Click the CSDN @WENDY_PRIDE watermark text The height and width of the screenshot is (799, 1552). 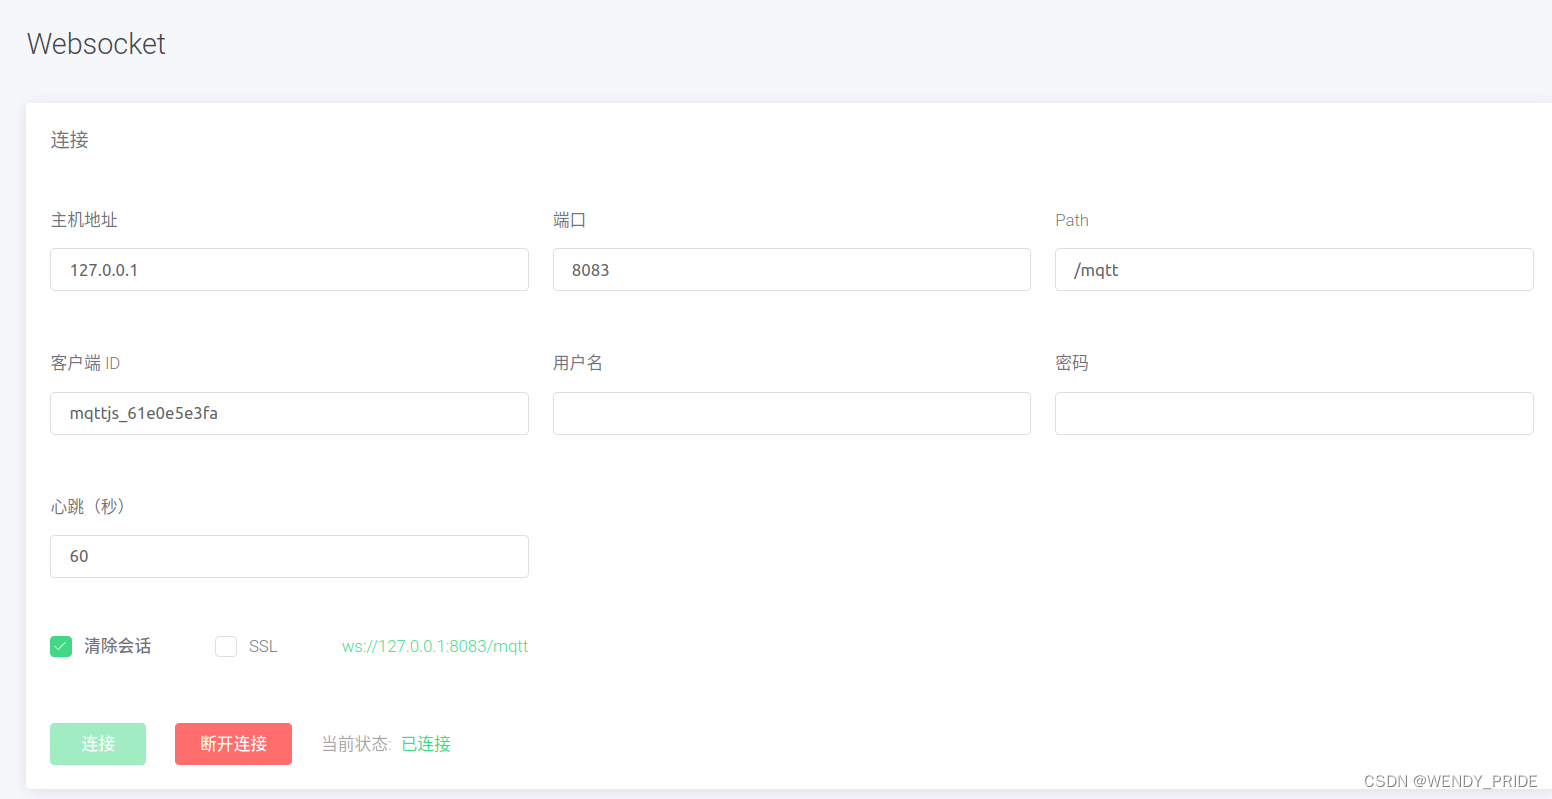click(x=1450, y=780)
